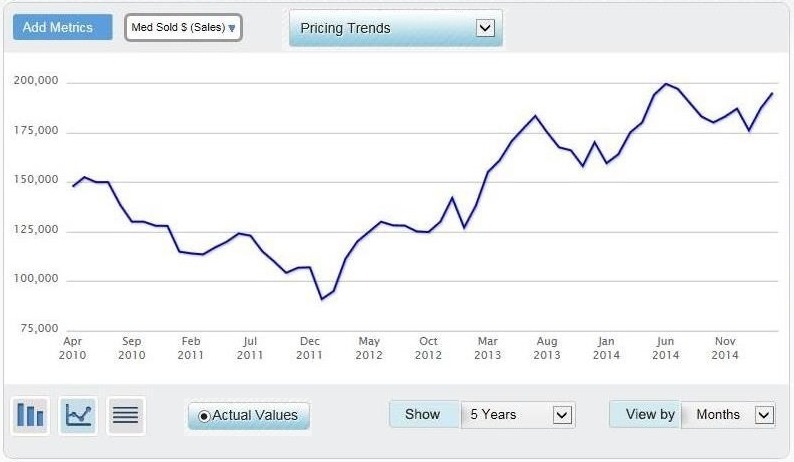Open the Med Sold $ (Sales) metric selector
Image resolution: width=794 pixels, height=462 pixels.
183,28
